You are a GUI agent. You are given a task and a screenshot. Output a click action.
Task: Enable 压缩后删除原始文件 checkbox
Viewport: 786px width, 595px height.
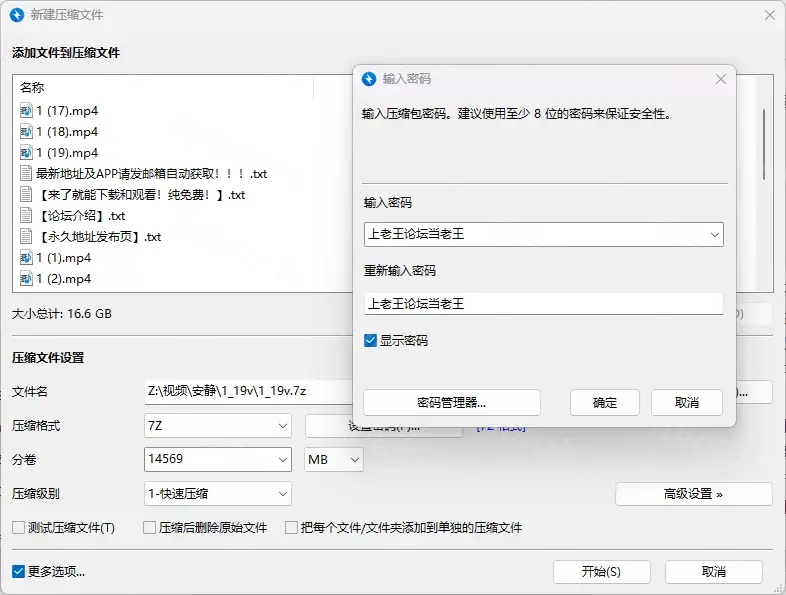(149, 527)
